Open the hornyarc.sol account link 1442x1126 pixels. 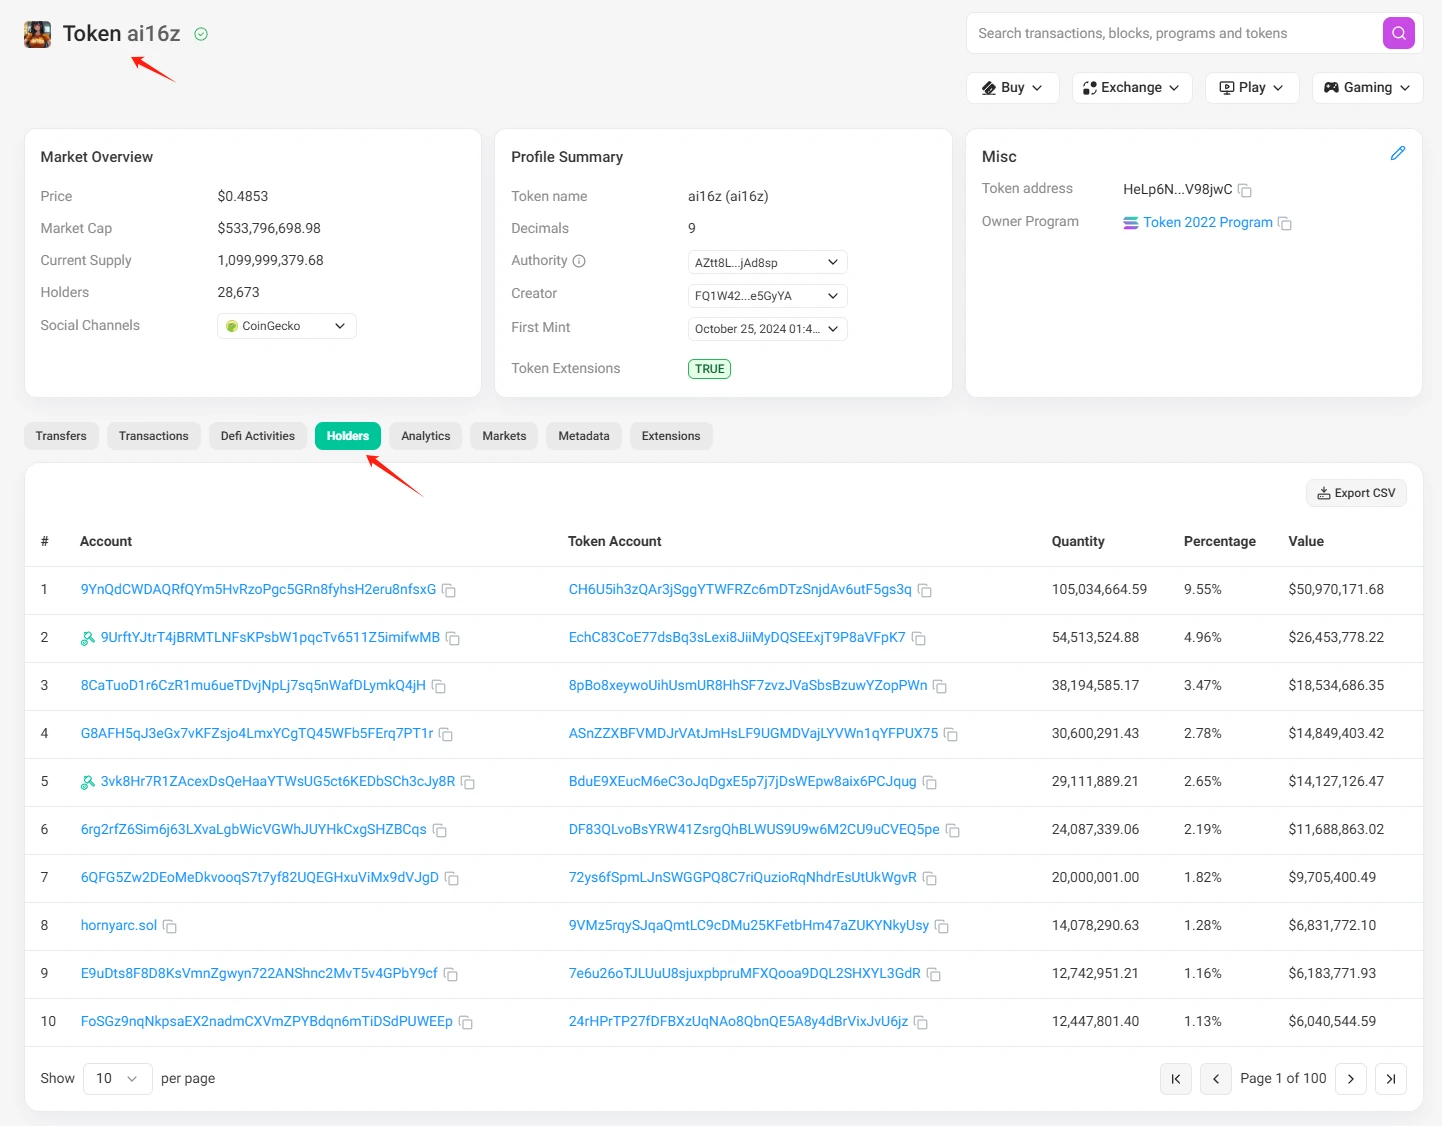tap(118, 925)
